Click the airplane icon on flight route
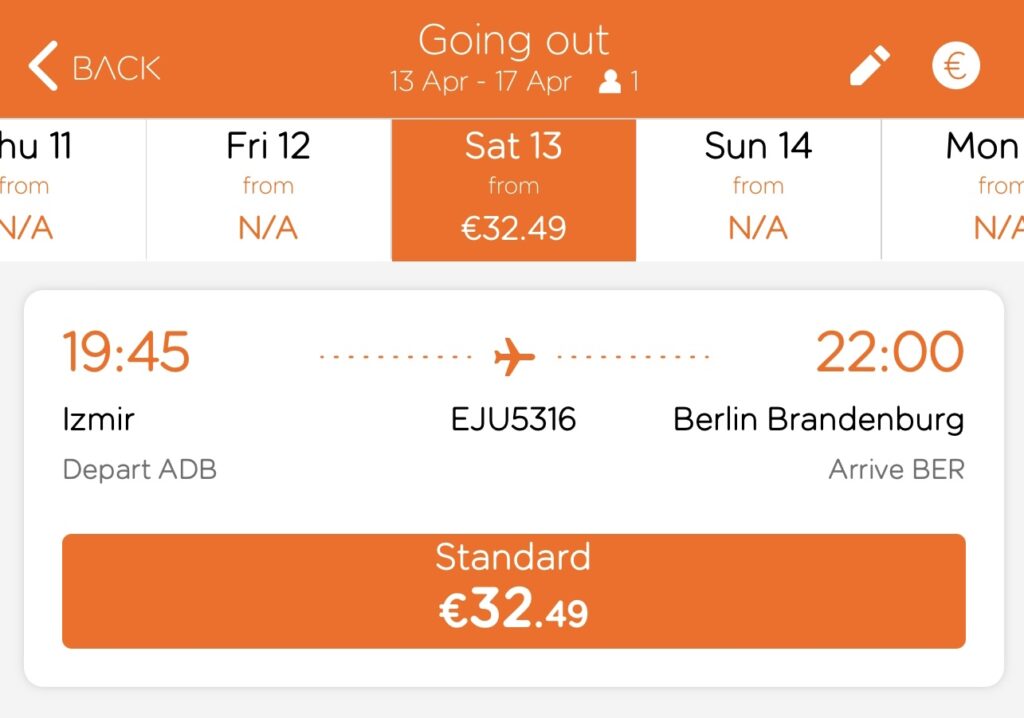 coord(512,353)
